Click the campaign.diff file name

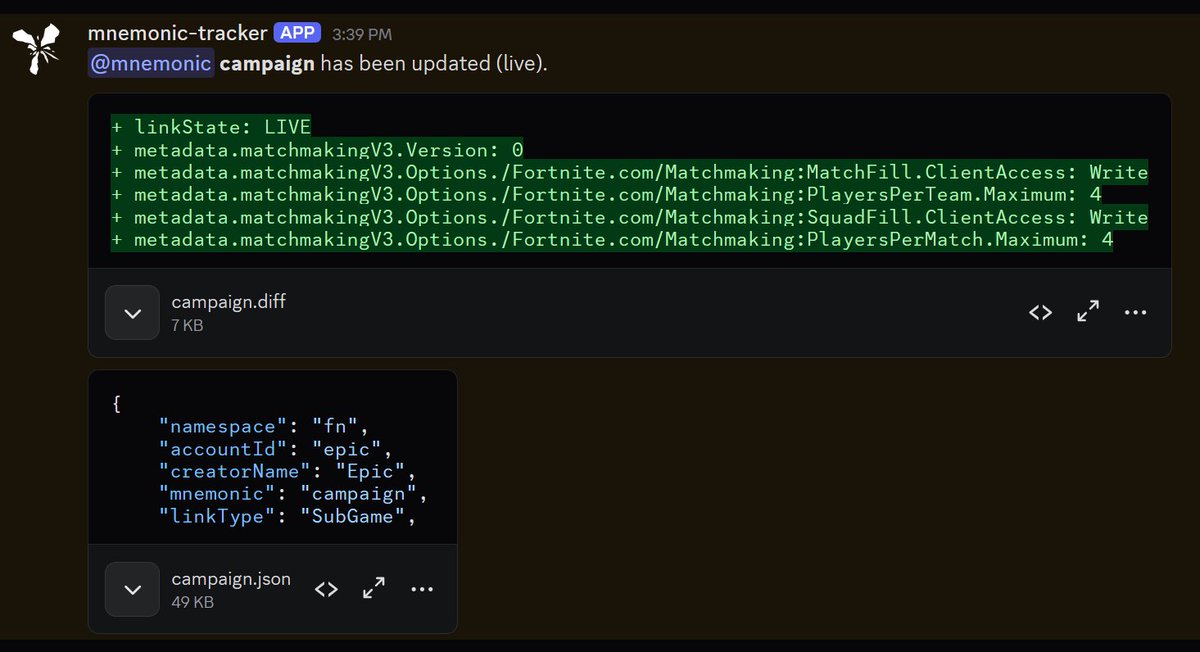(228, 301)
